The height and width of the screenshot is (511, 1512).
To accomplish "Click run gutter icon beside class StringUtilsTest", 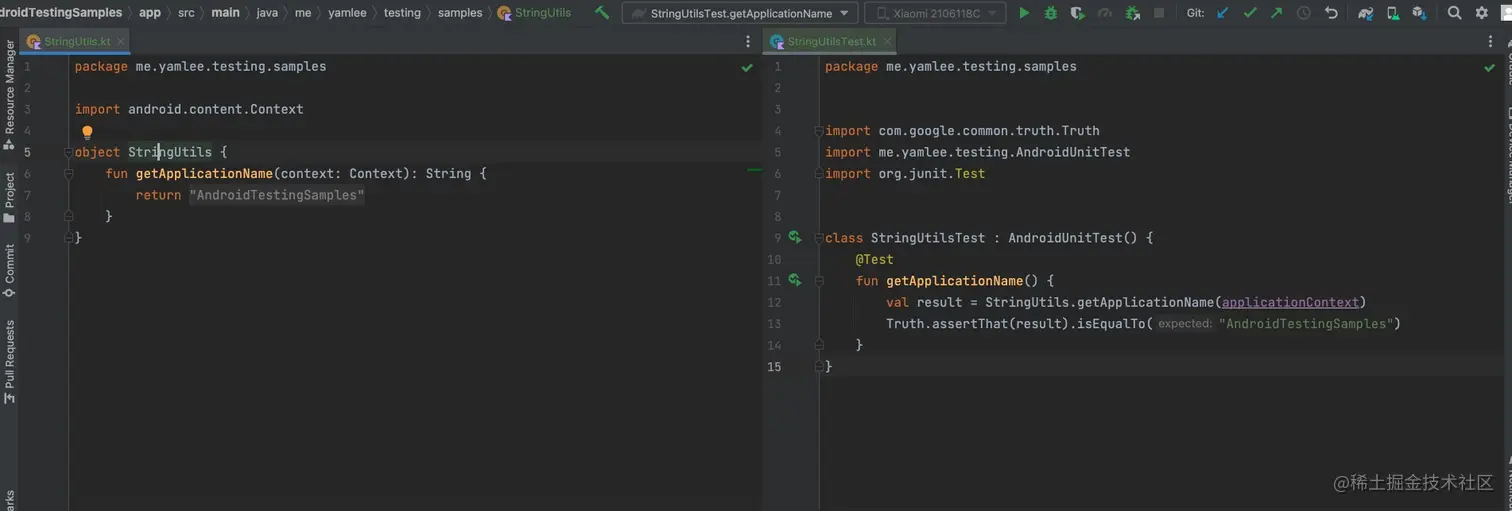I will click(x=795, y=238).
